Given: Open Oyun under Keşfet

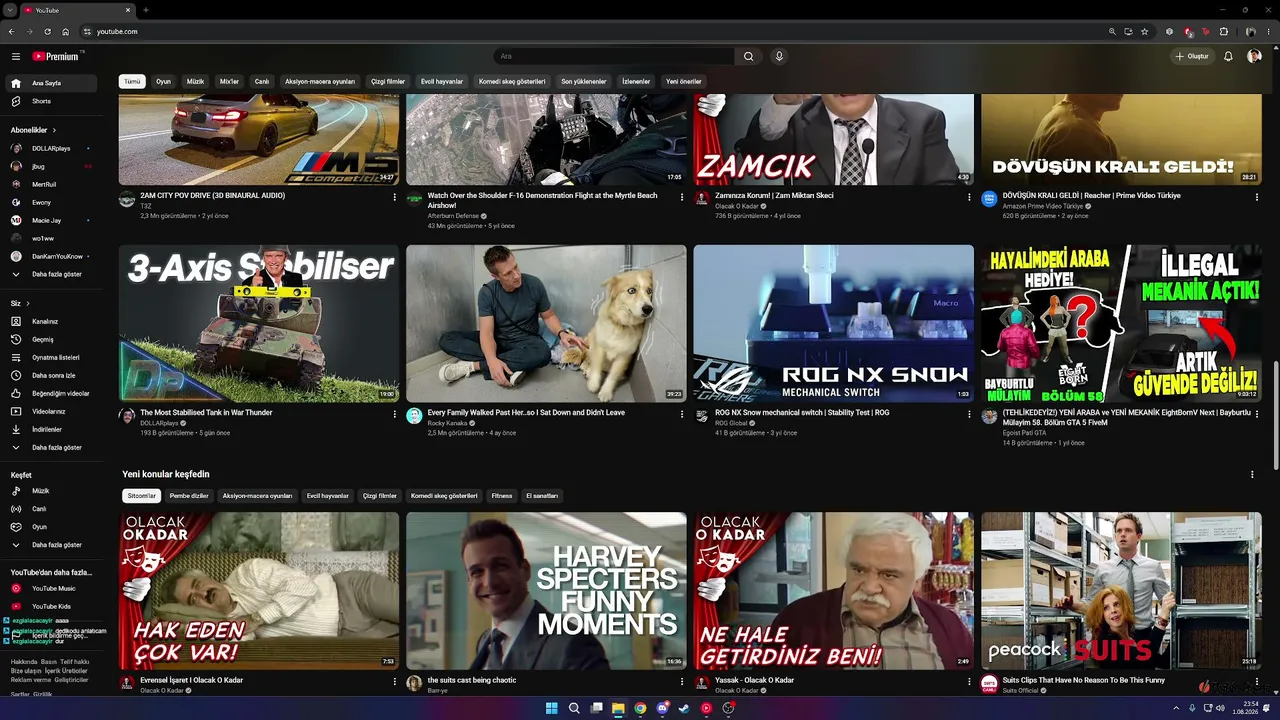Looking at the screenshot, I should point(50,527).
